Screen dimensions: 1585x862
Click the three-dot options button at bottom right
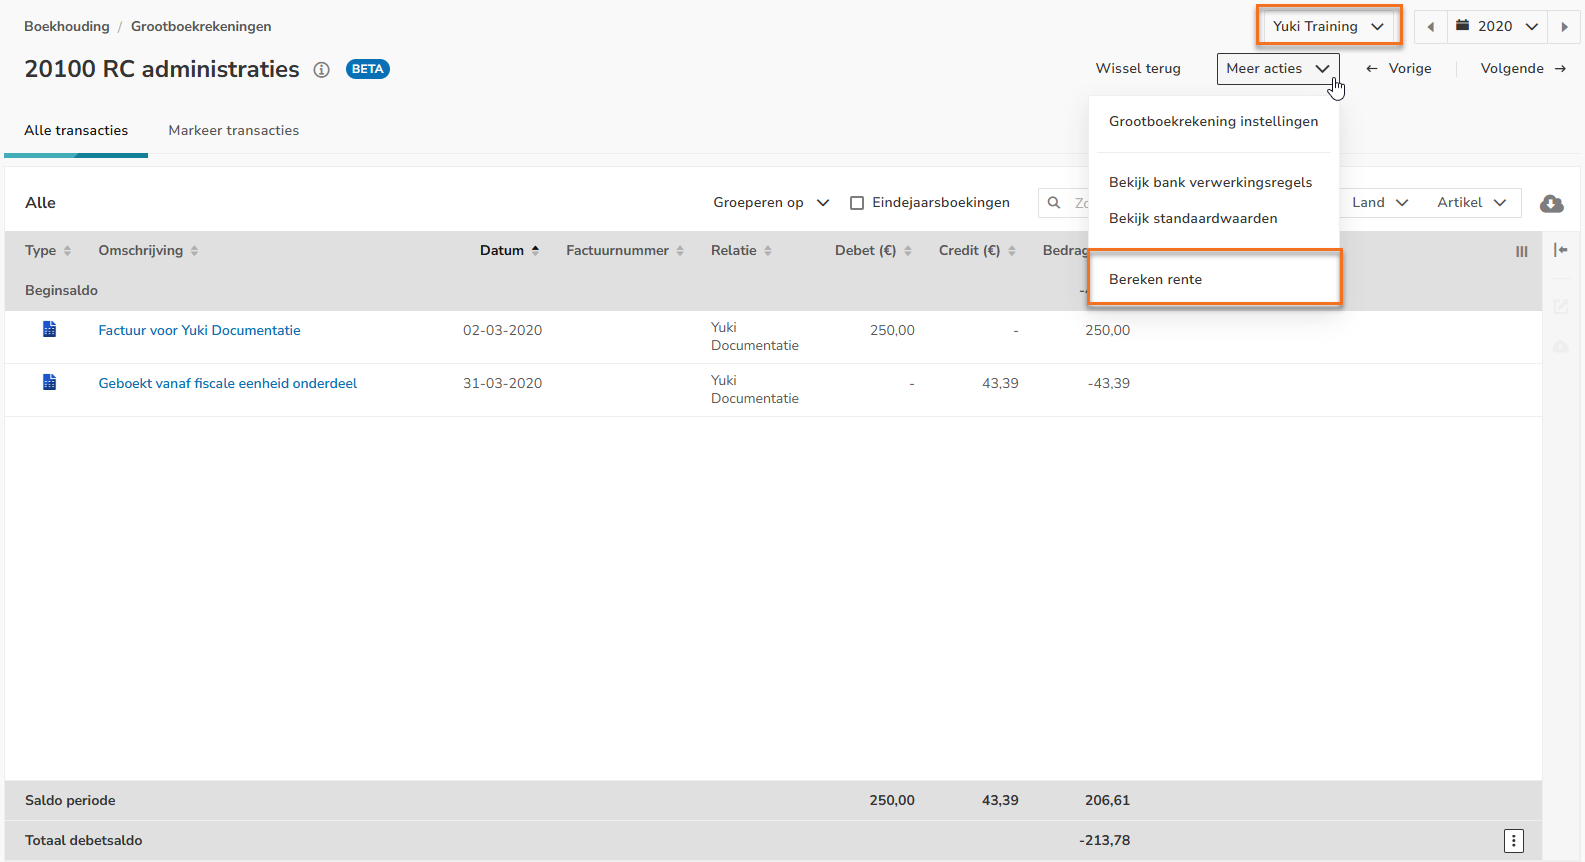coord(1514,841)
